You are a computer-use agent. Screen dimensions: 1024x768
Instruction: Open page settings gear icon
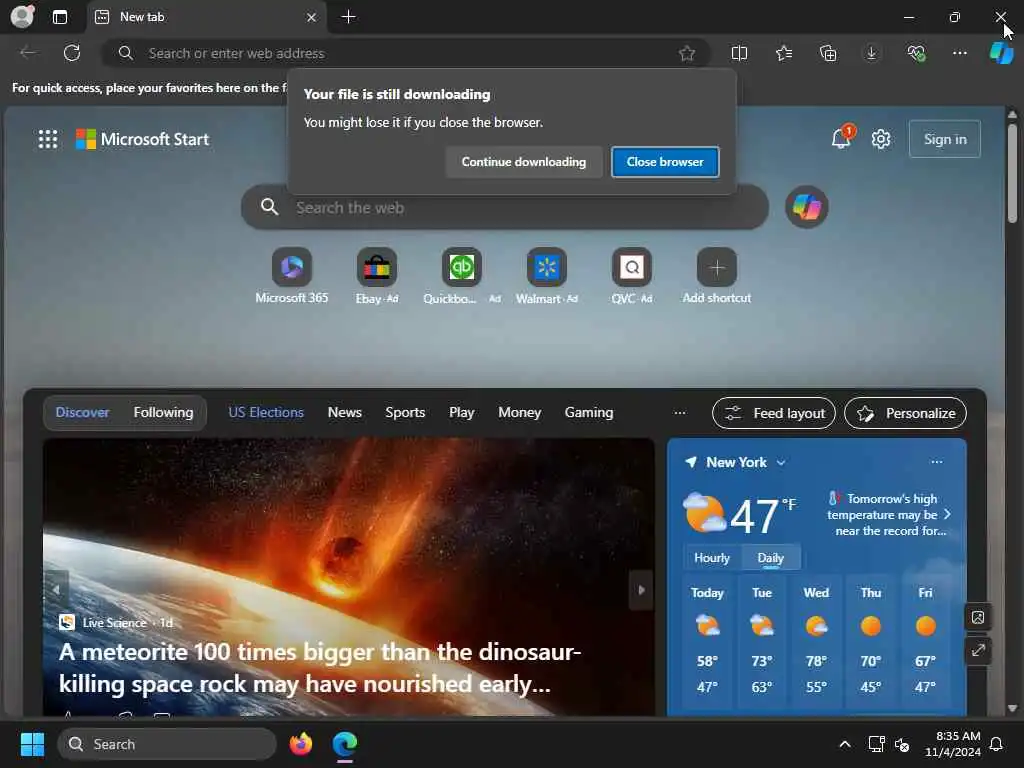880,139
